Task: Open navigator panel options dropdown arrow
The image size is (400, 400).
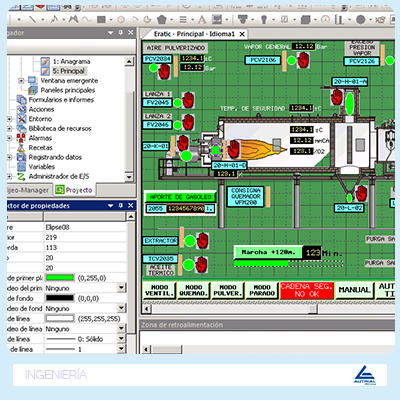Action: point(111,32)
